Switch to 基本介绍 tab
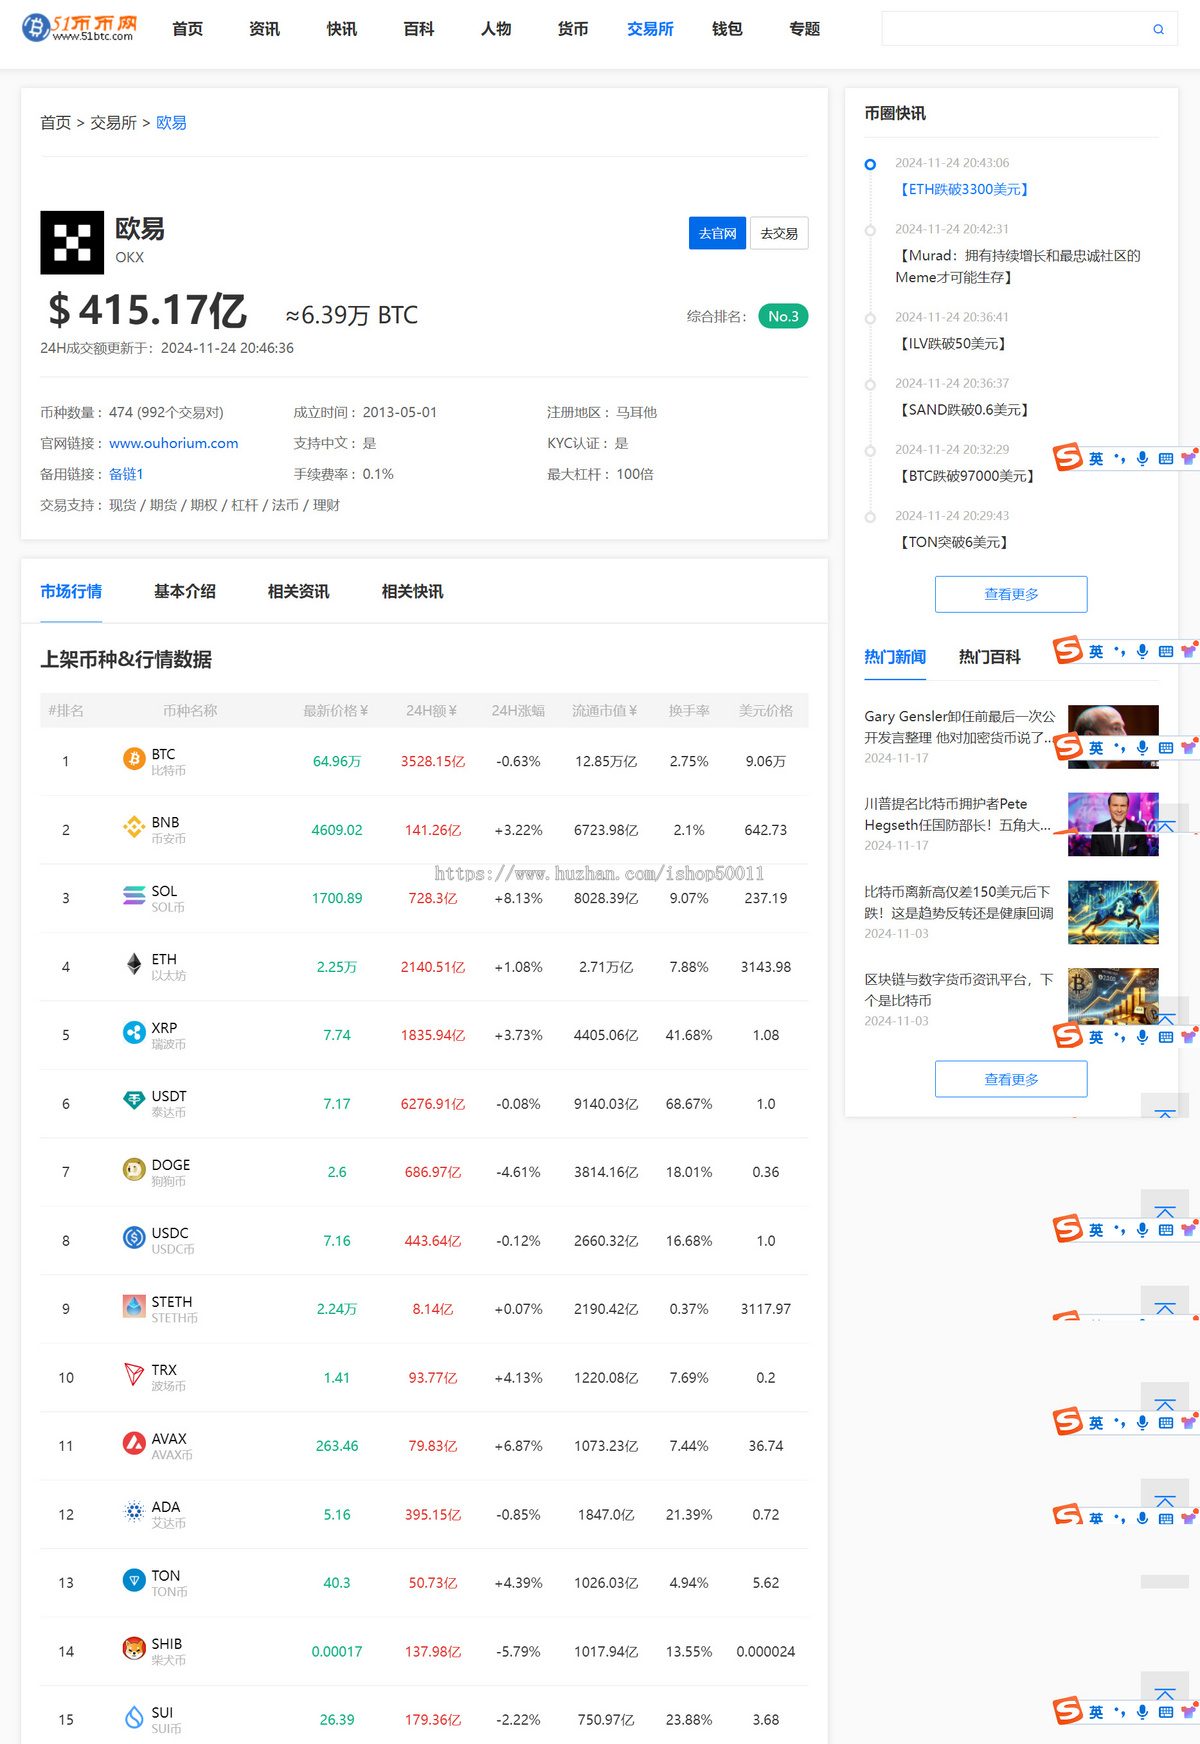 coord(185,591)
